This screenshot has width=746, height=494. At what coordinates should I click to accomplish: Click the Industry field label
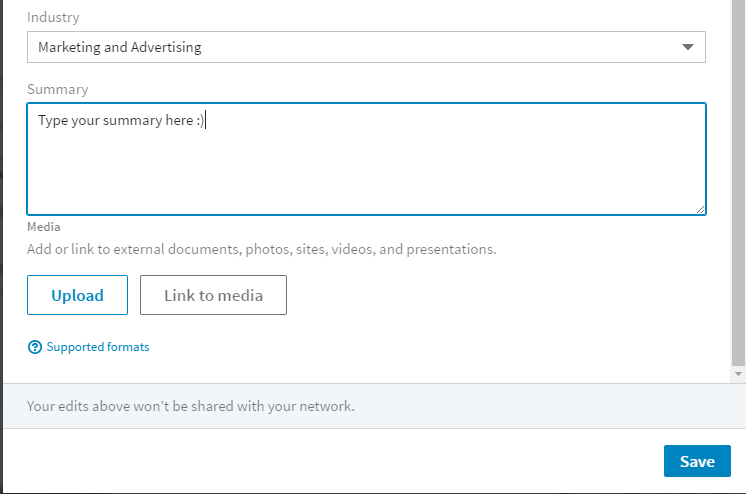[53, 18]
